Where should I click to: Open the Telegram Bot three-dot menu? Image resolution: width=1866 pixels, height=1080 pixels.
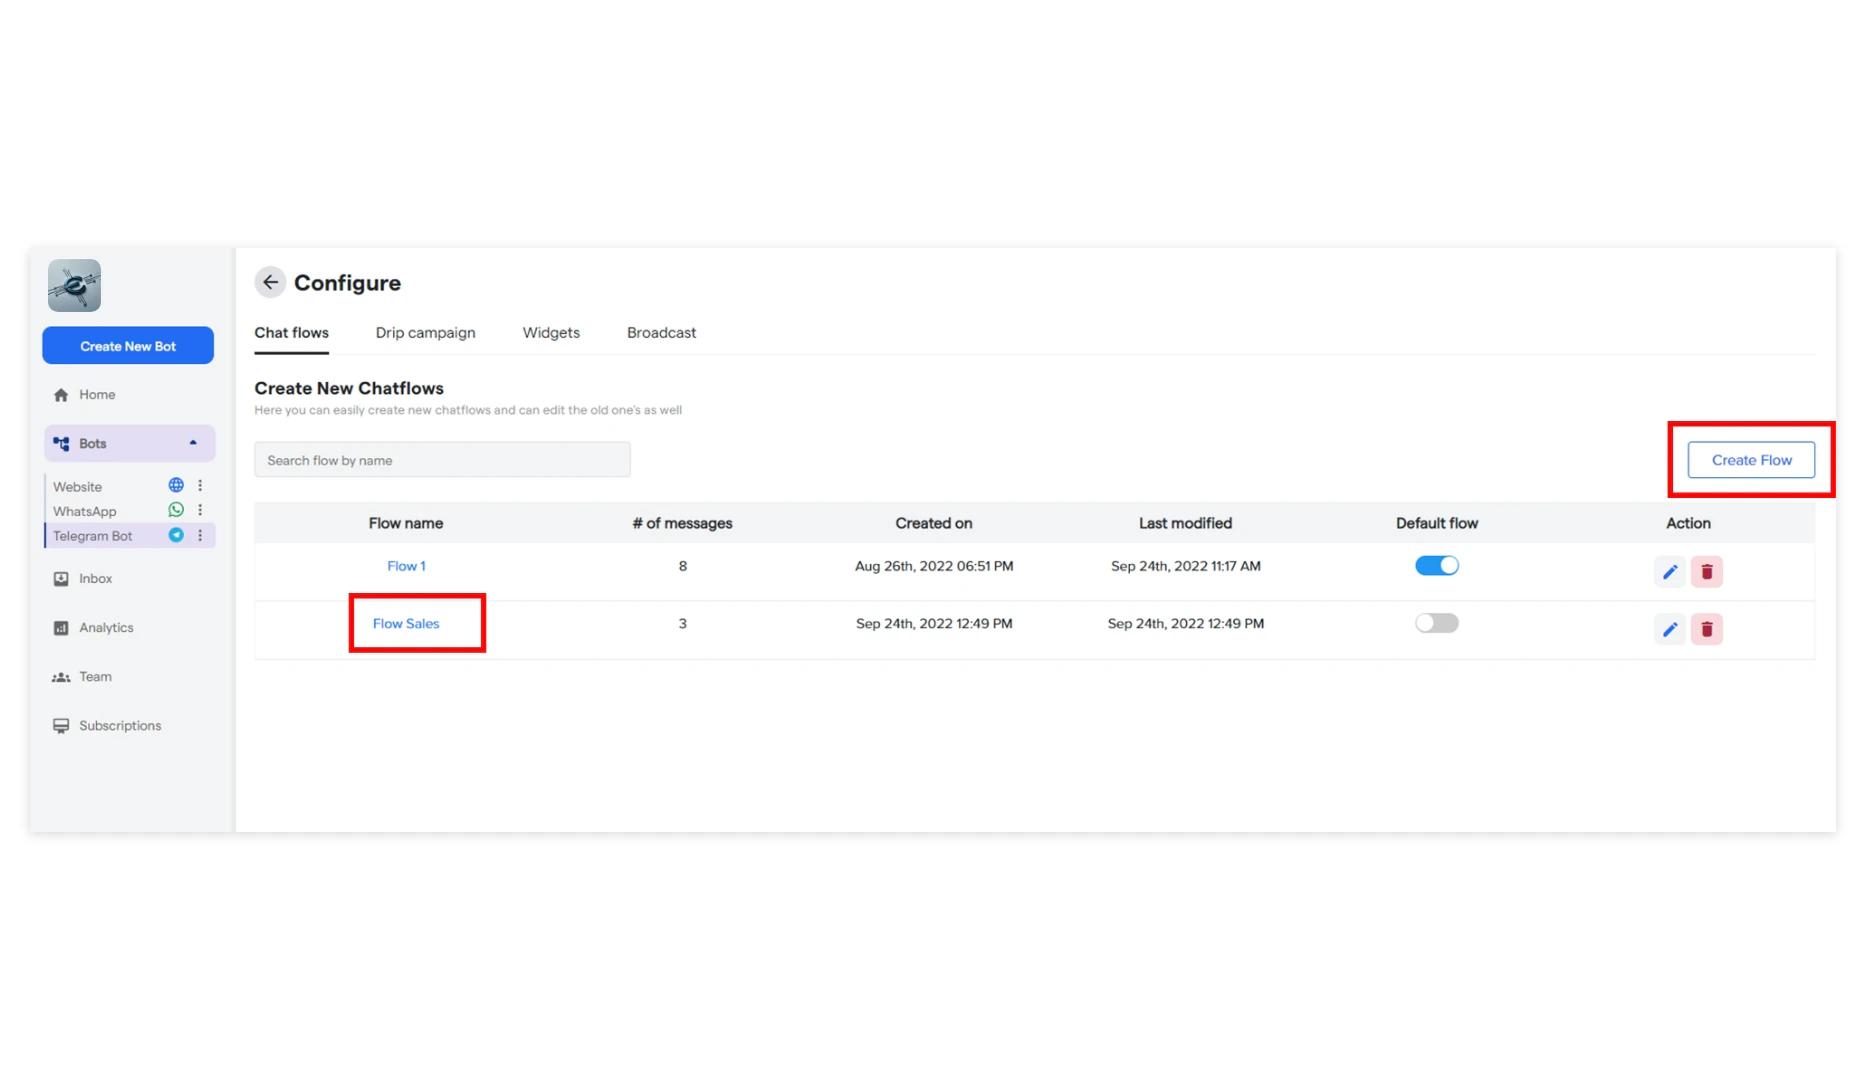(200, 535)
